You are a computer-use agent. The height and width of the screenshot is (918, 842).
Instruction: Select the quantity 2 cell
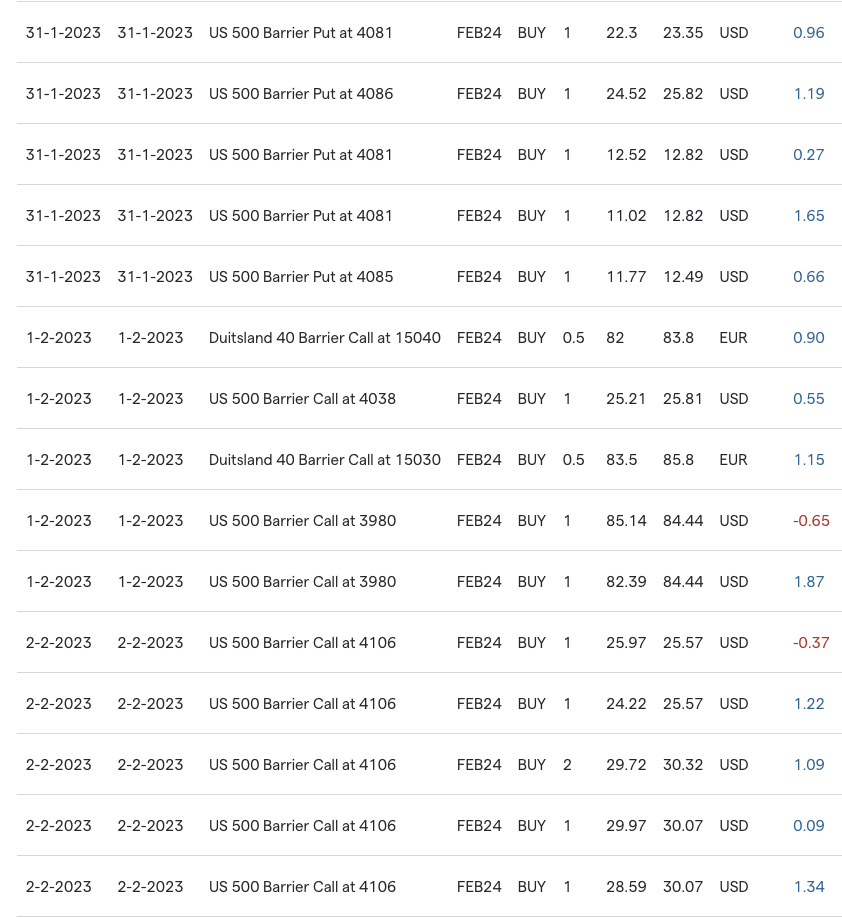pyautogui.click(x=567, y=765)
